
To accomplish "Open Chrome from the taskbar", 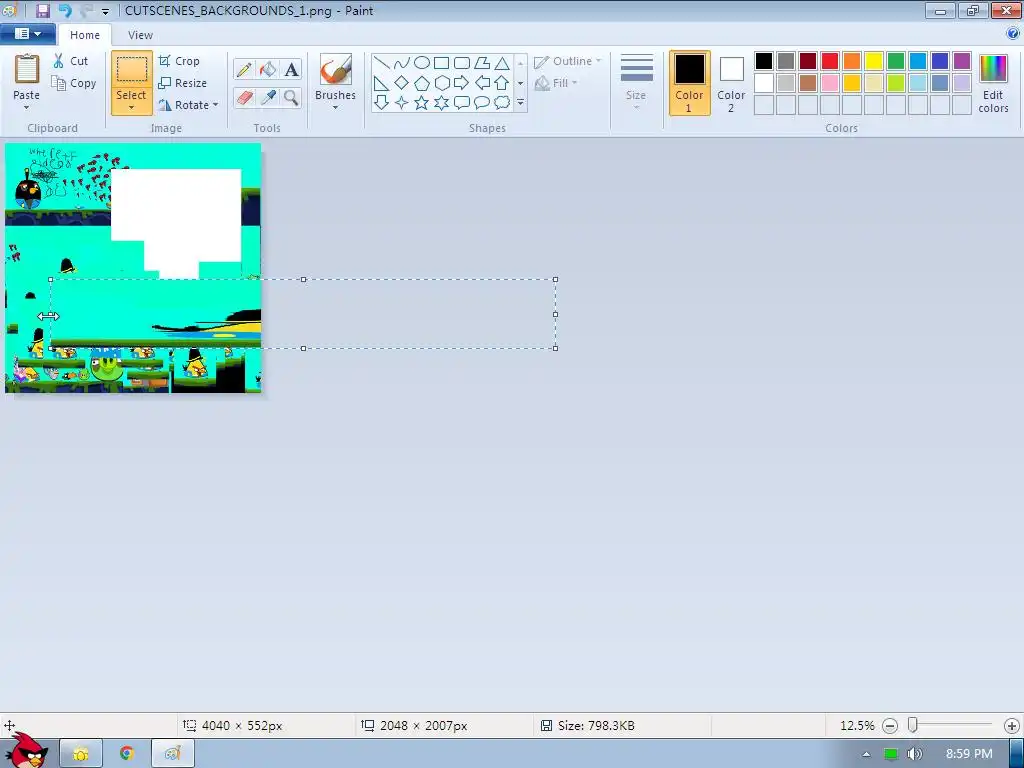I will 127,753.
